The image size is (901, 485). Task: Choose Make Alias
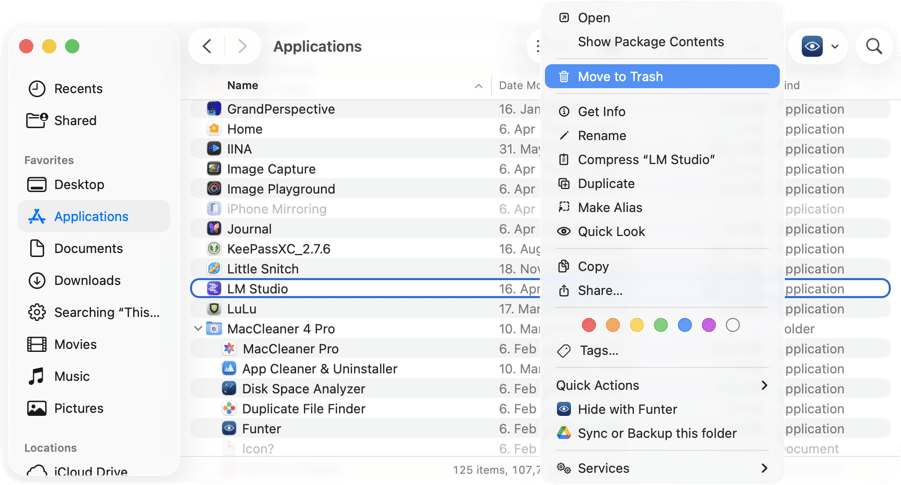click(662, 207)
